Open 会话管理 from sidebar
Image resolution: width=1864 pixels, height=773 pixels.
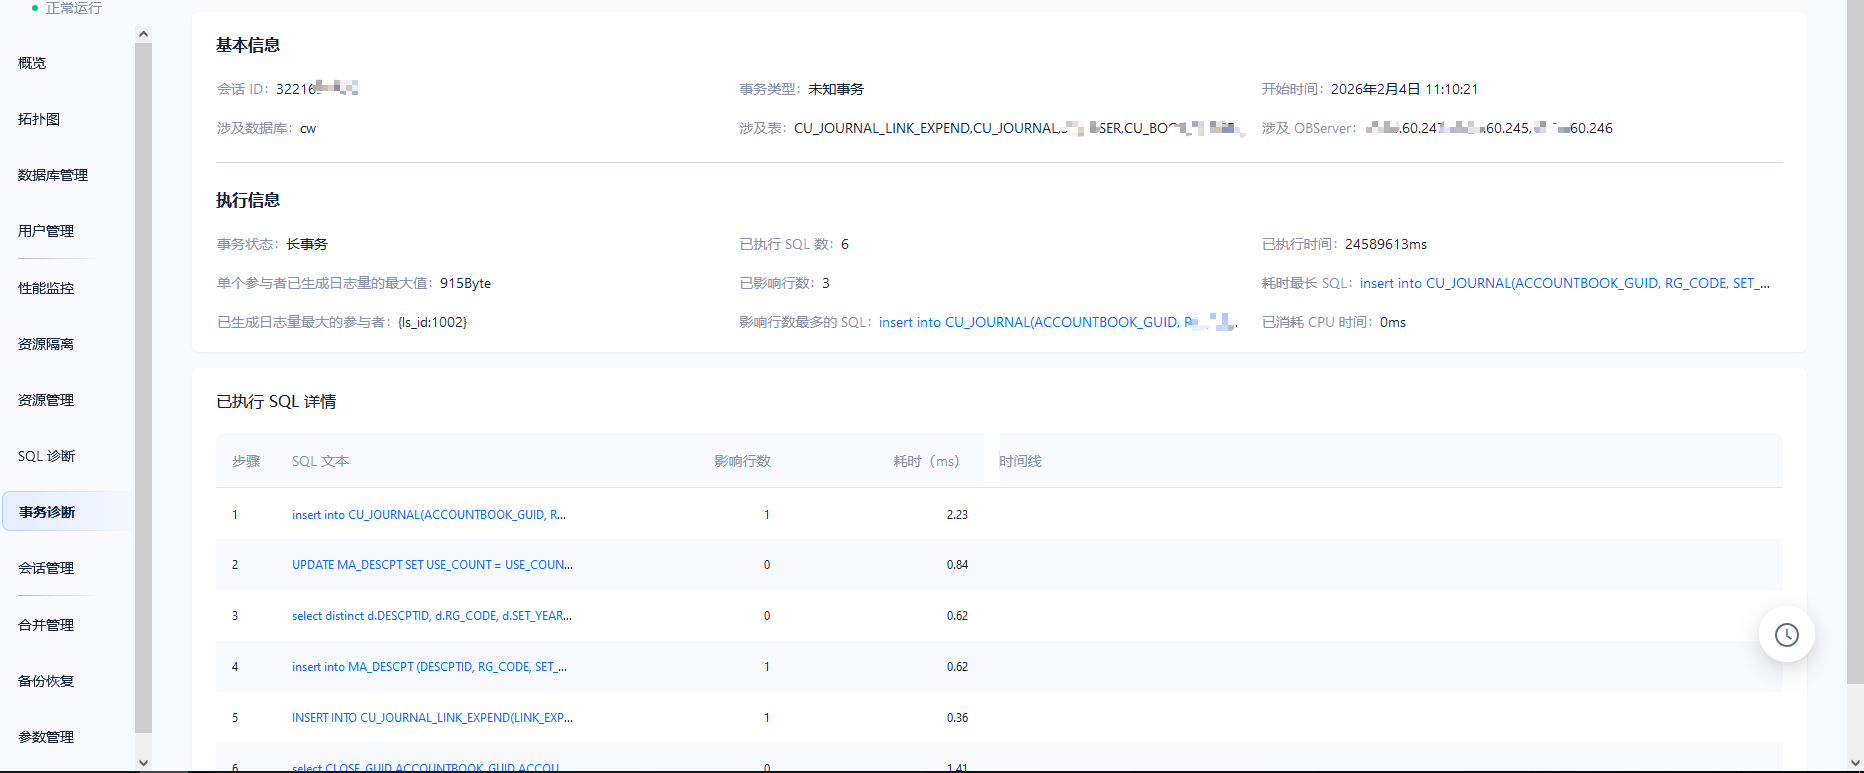pos(46,568)
